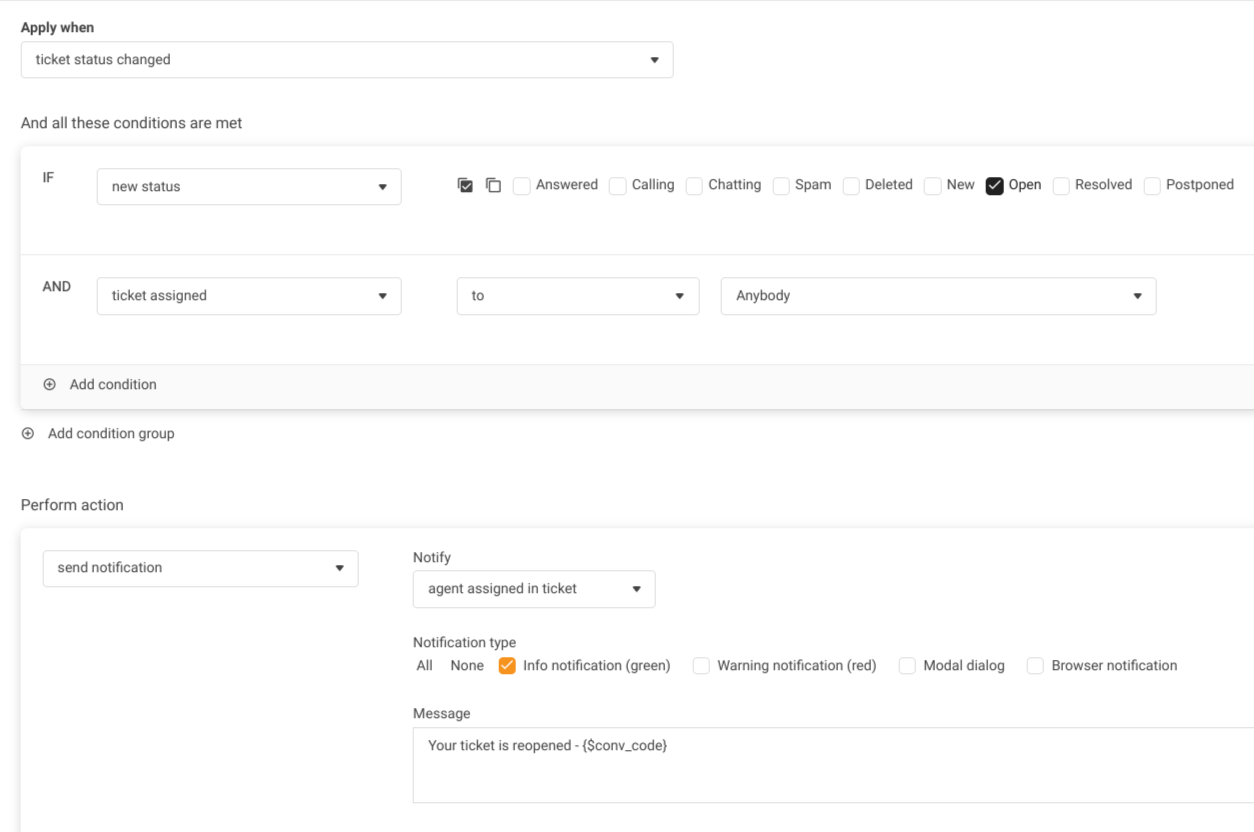The image size is (1254, 832).
Task: Toggle Info notification (green) checkbox
Action: point(507,666)
